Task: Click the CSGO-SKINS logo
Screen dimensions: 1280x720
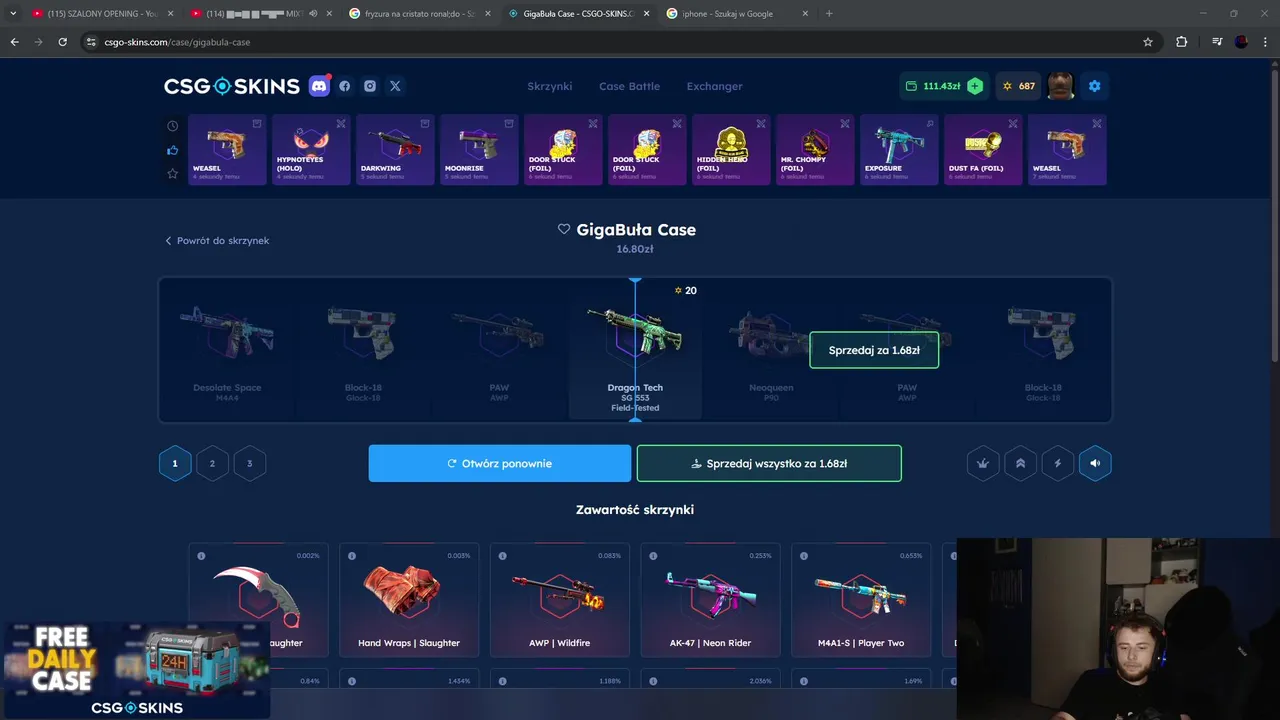Action: click(x=232, y=86)
